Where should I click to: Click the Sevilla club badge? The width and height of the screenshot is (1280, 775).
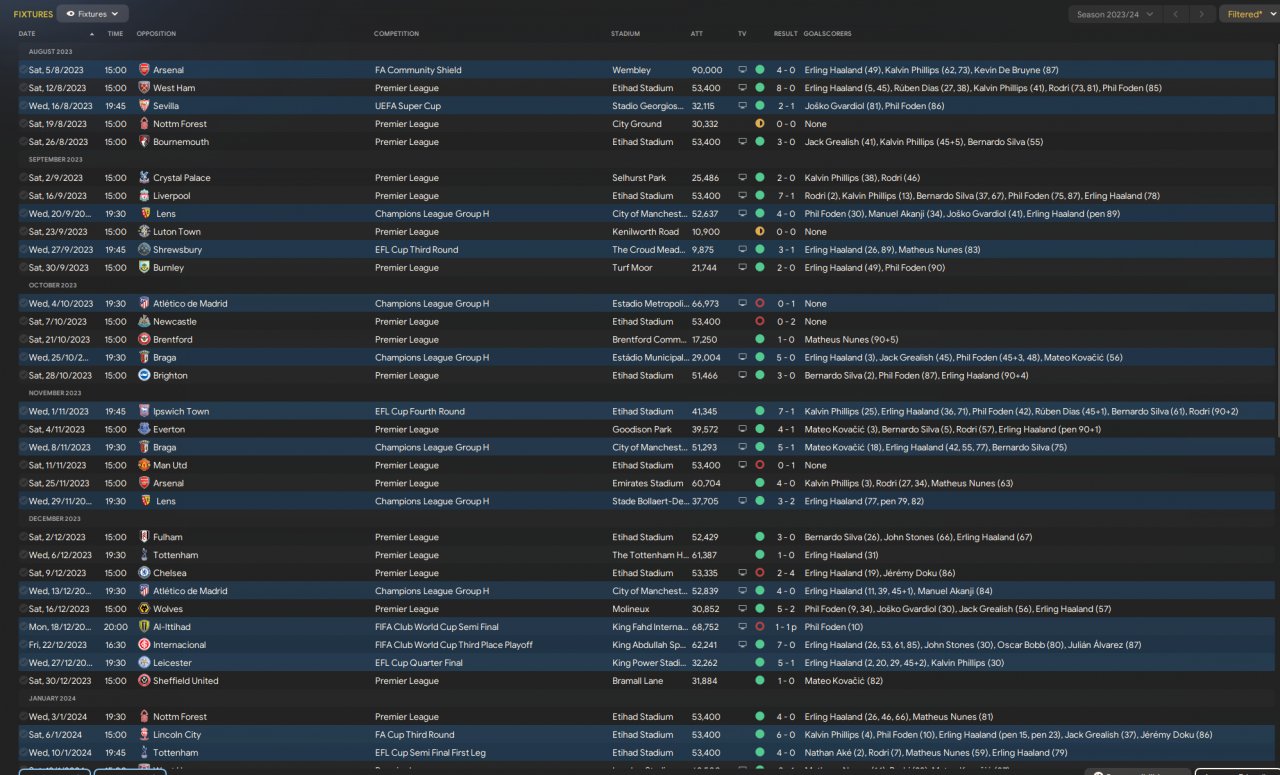tap(144, 106)
